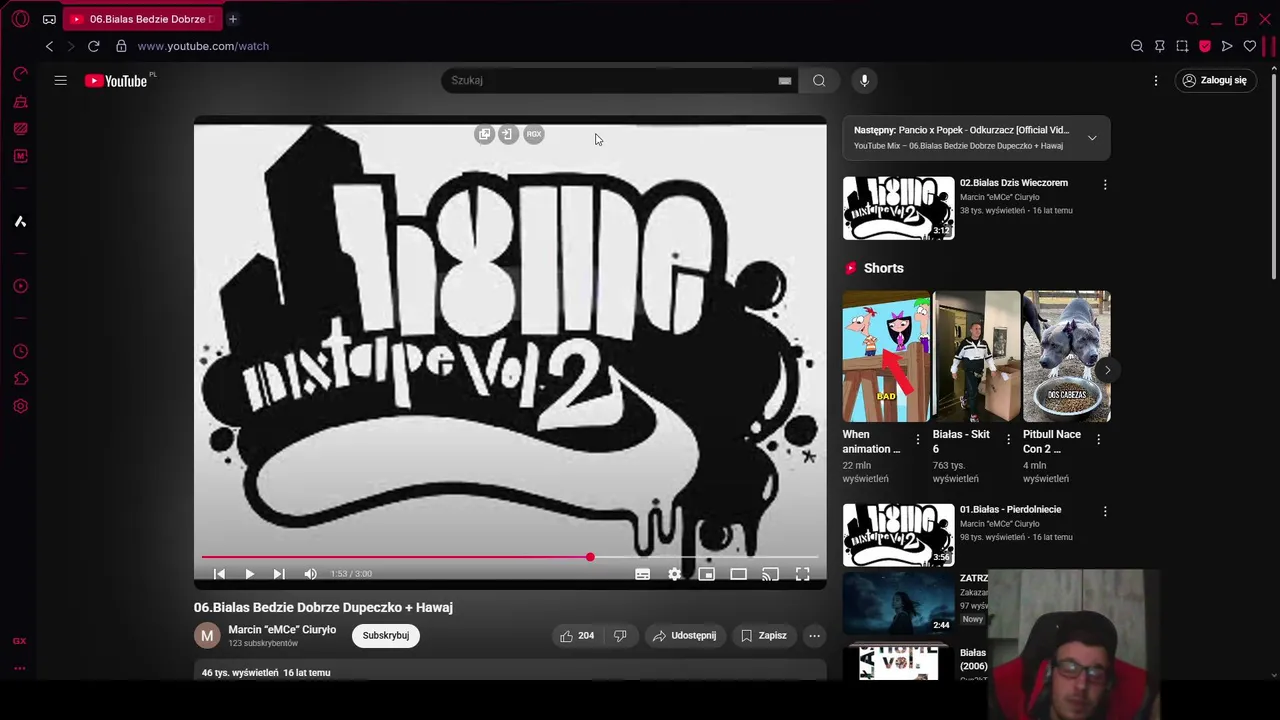Enable the miniplayer mode
Viewport: 1280px width, 720px height.
[706, 574]
